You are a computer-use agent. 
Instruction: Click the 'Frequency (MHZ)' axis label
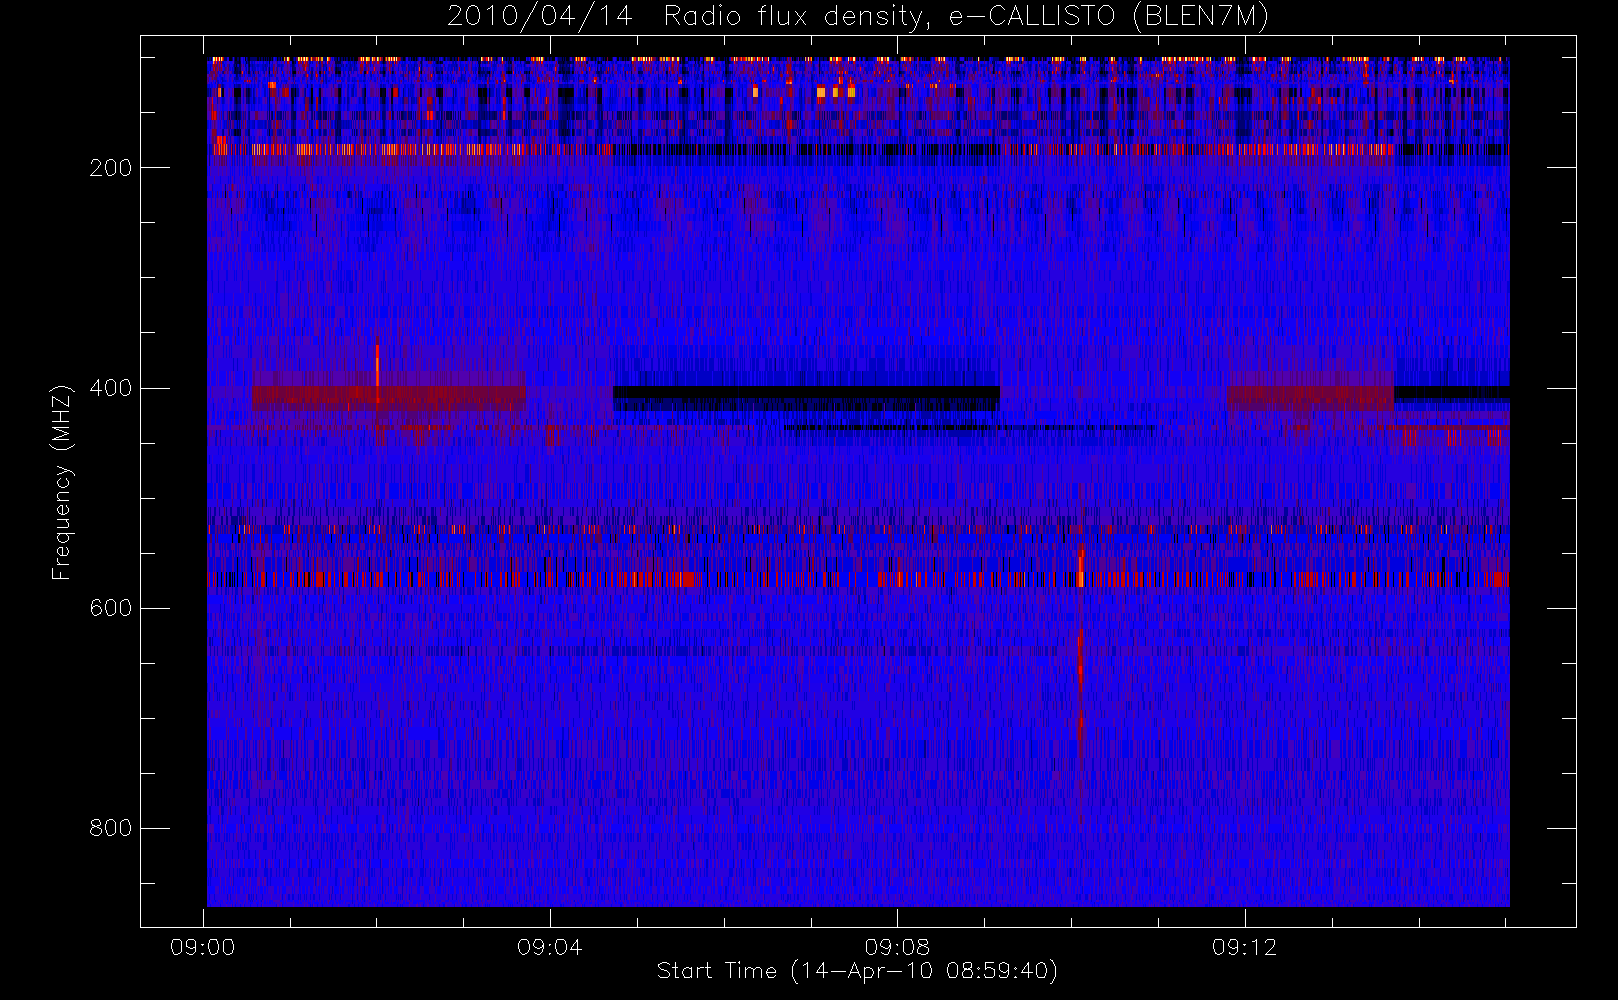(62, 481)
